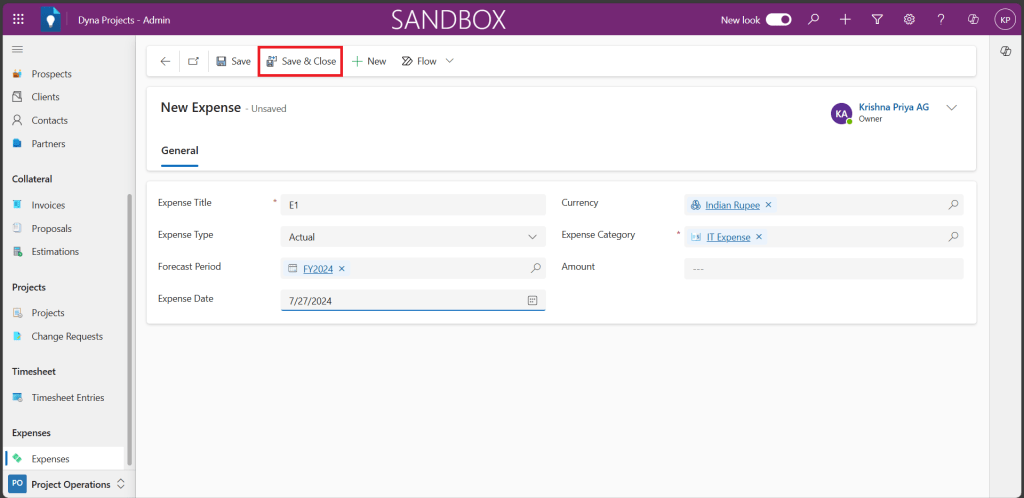Open the app launcher waffle icon
1024x498 pixels.
click(x=18, y=19)
